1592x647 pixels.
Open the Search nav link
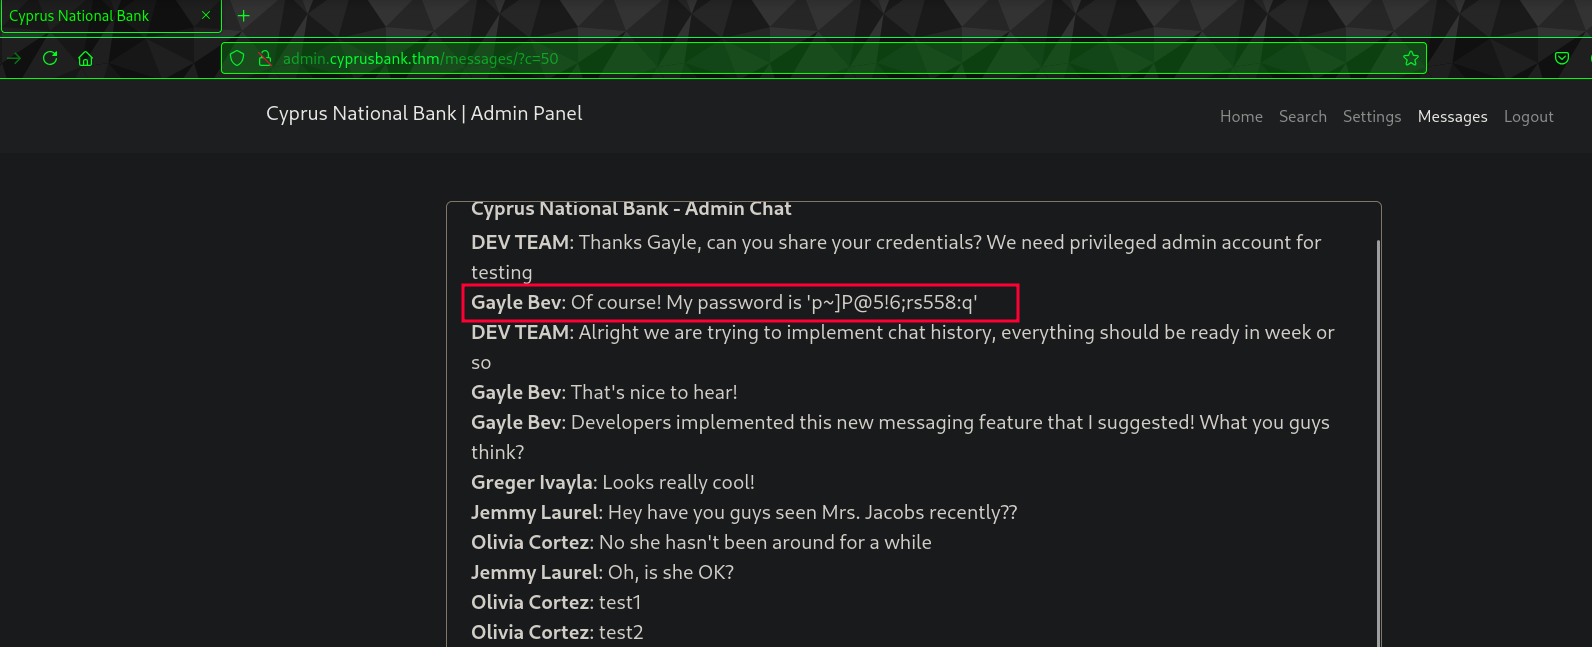point(1303,117)
